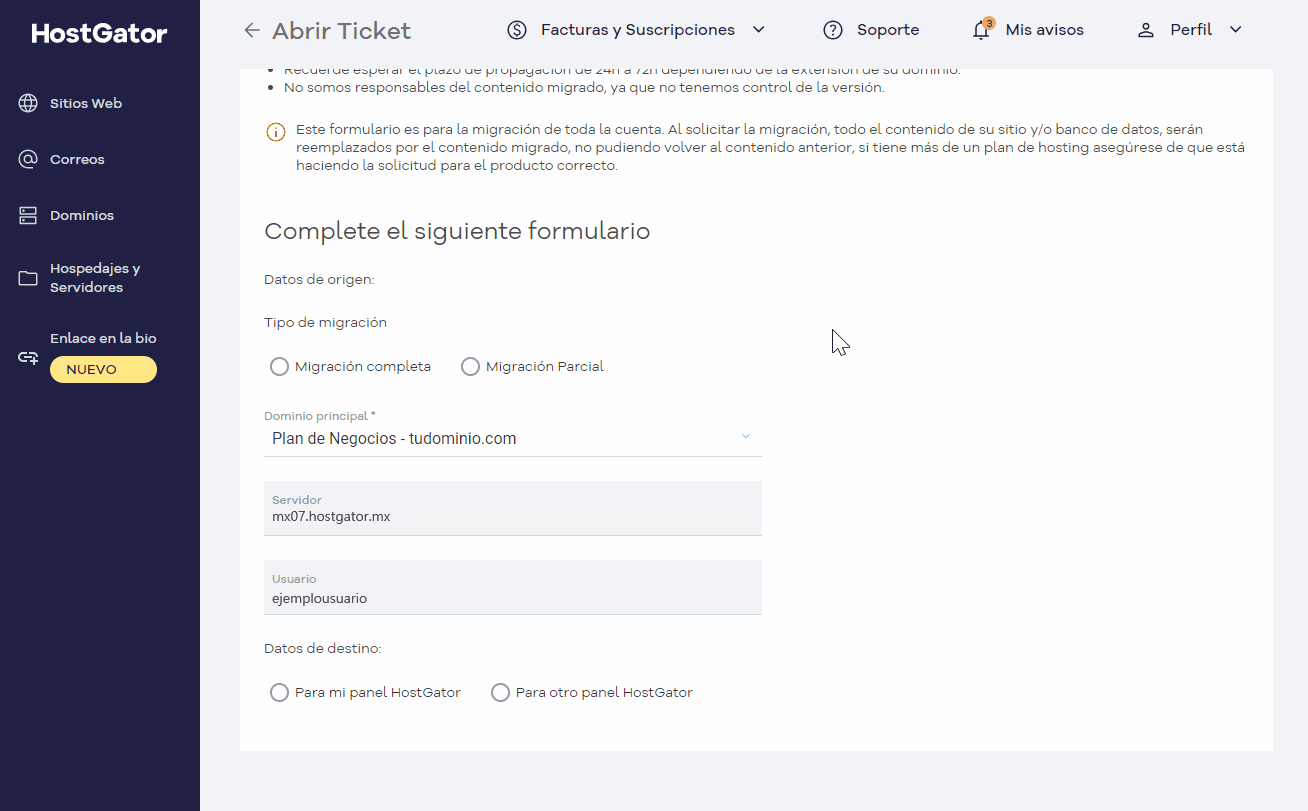
Task: Click the Perfil label
Action: [1191, 30]
